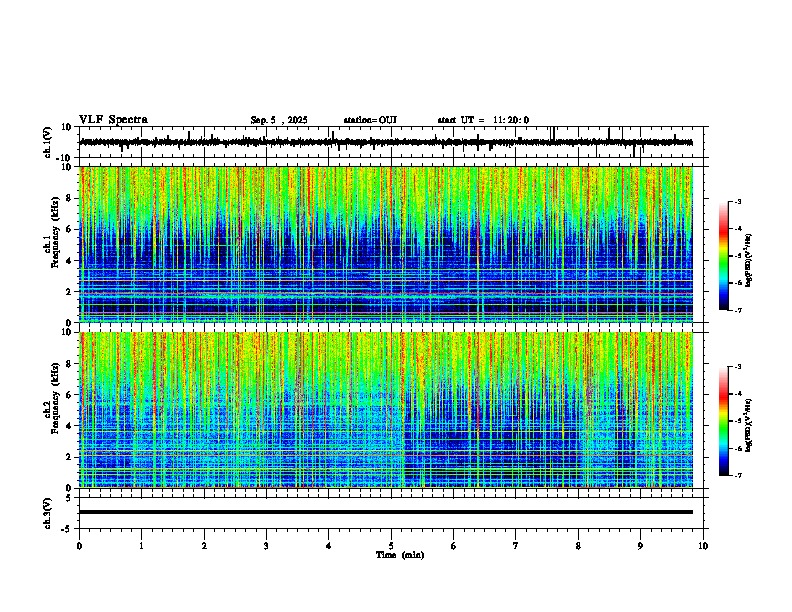Click the '6' minute time-axis tick label
This screenshot has width=792, height=612.
pos(454,546)
